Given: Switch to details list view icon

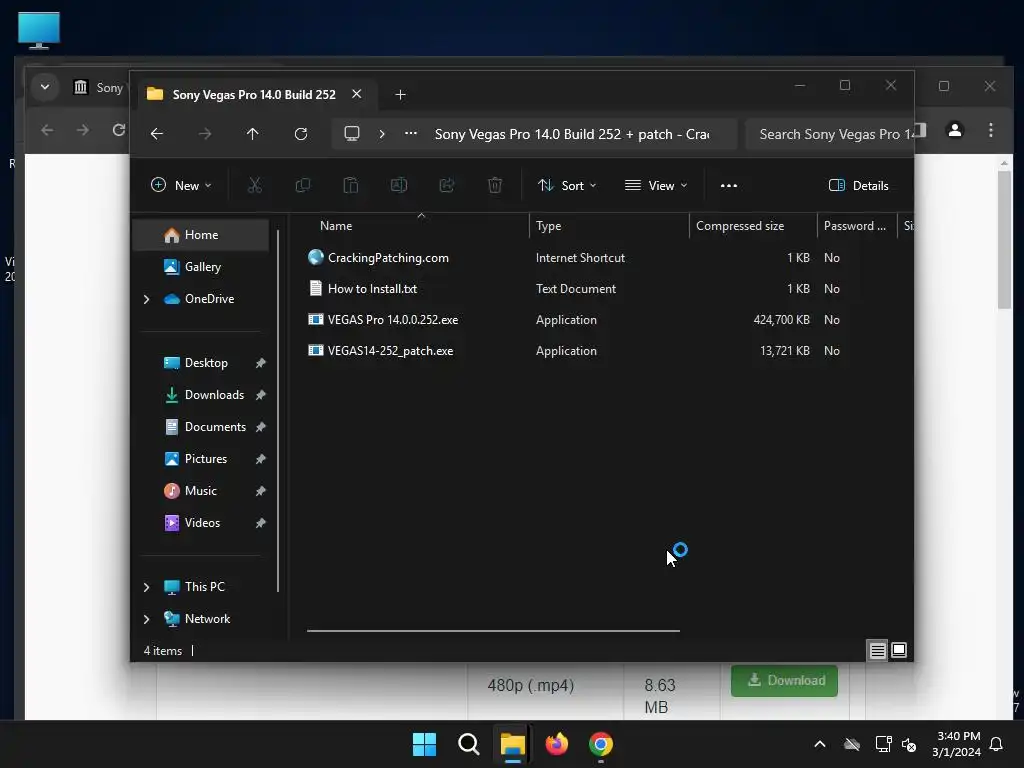Looking at the screenshot, I should click(x=877, y=650).
